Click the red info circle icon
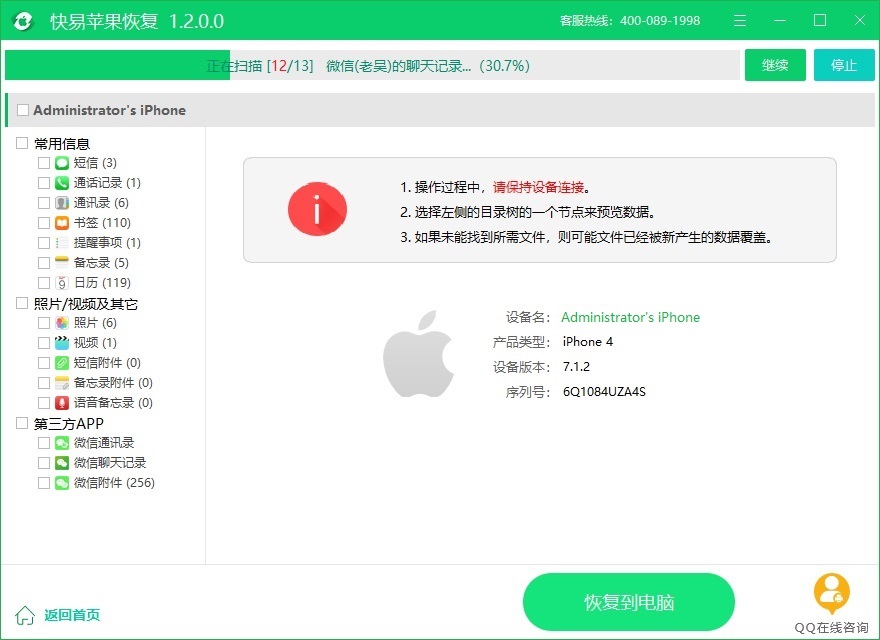Image resolution: width=880 pixels, height=640 pixels. point(317,209)
